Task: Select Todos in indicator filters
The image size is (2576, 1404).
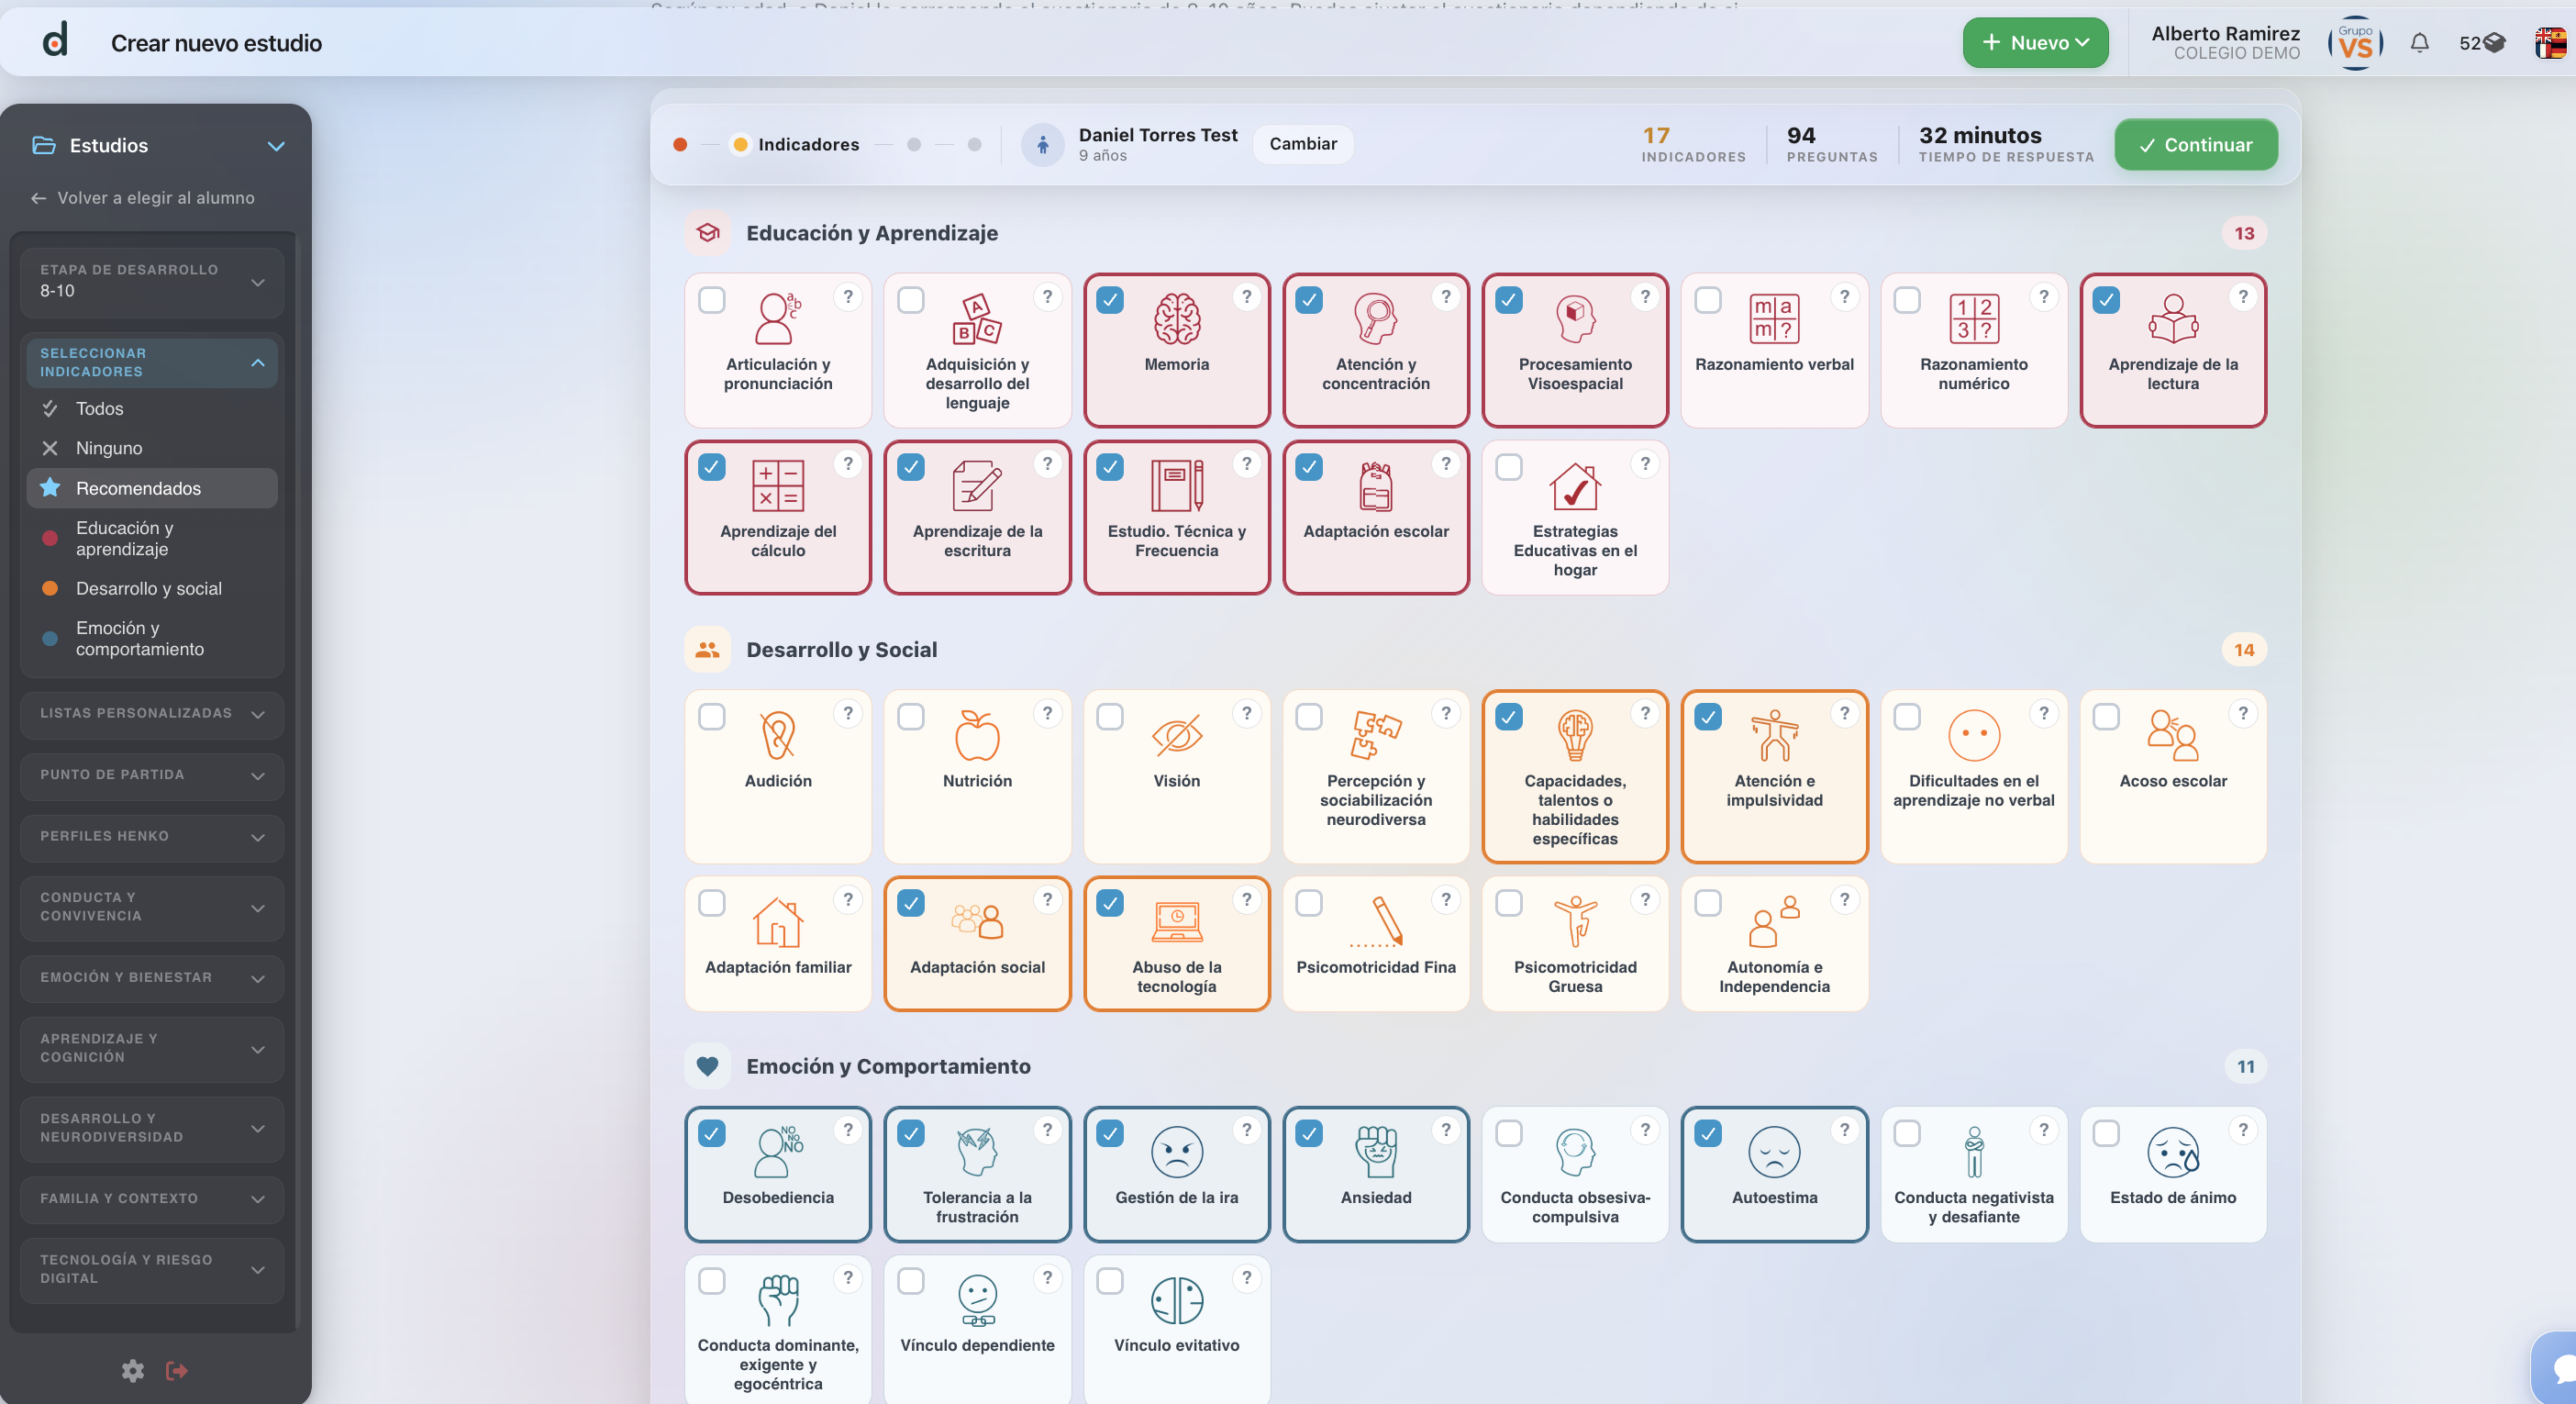Action: click(x=152, y=408)
